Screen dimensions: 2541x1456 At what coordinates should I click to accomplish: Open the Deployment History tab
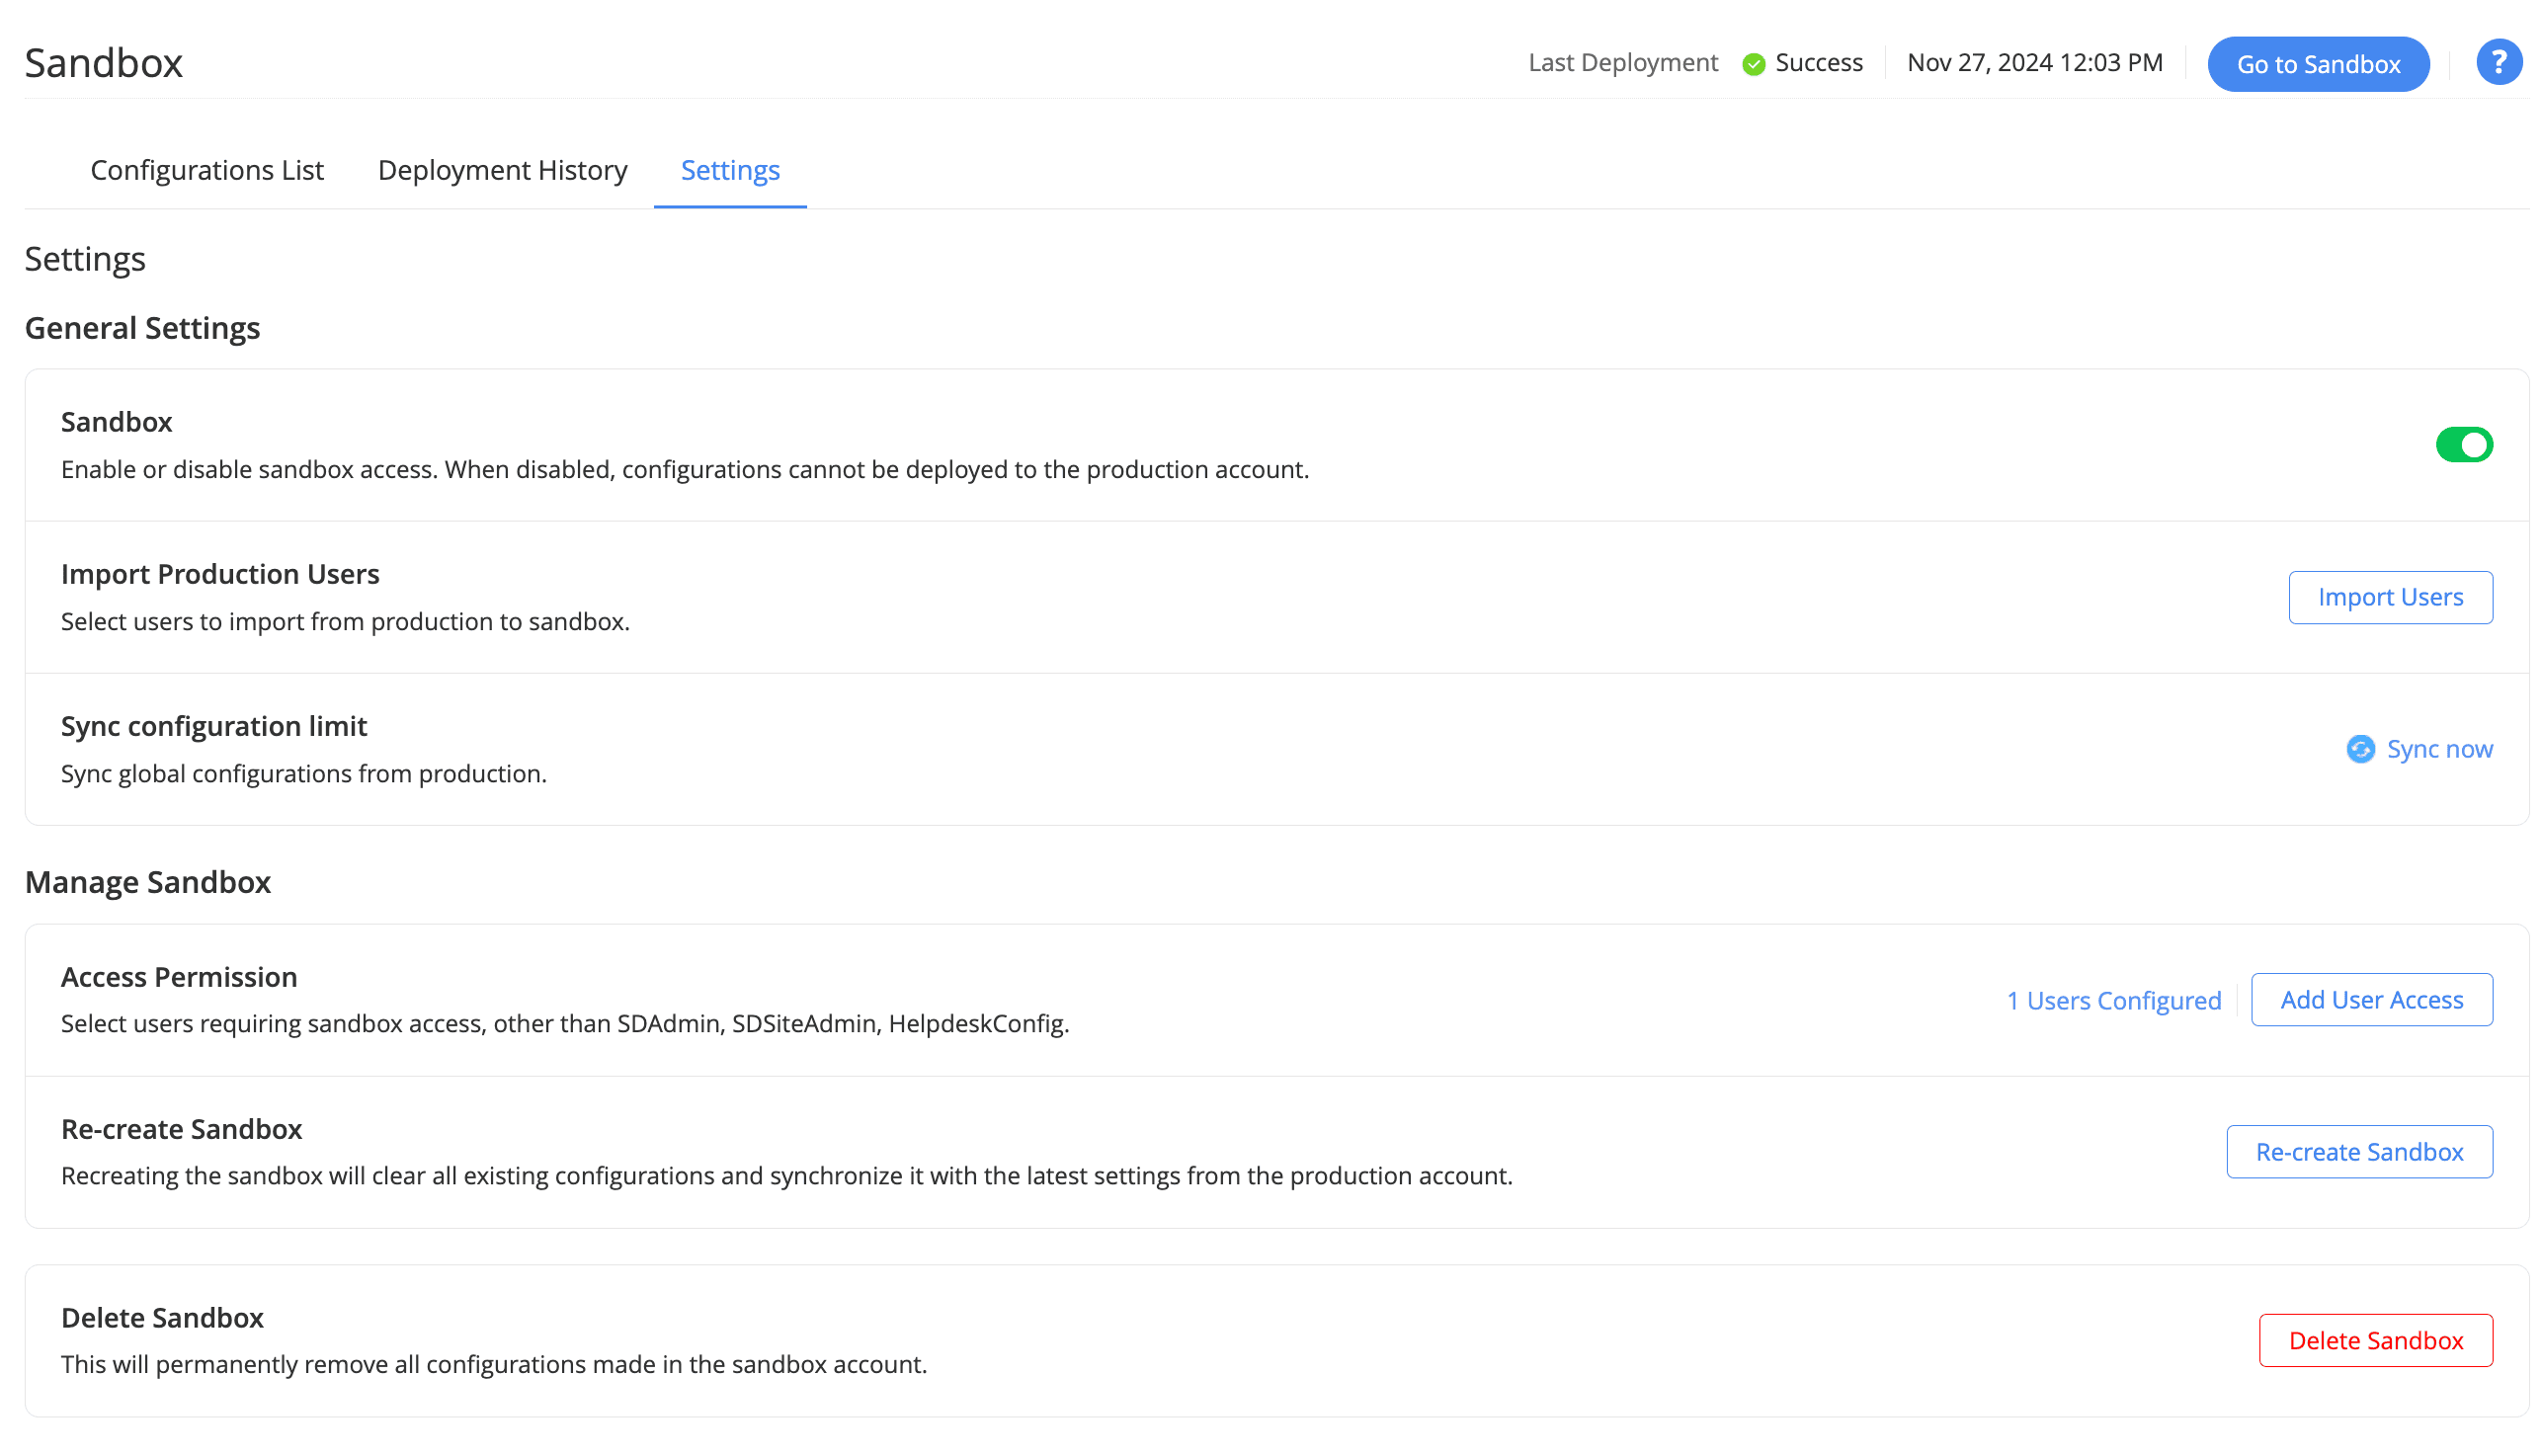[502, 170]
